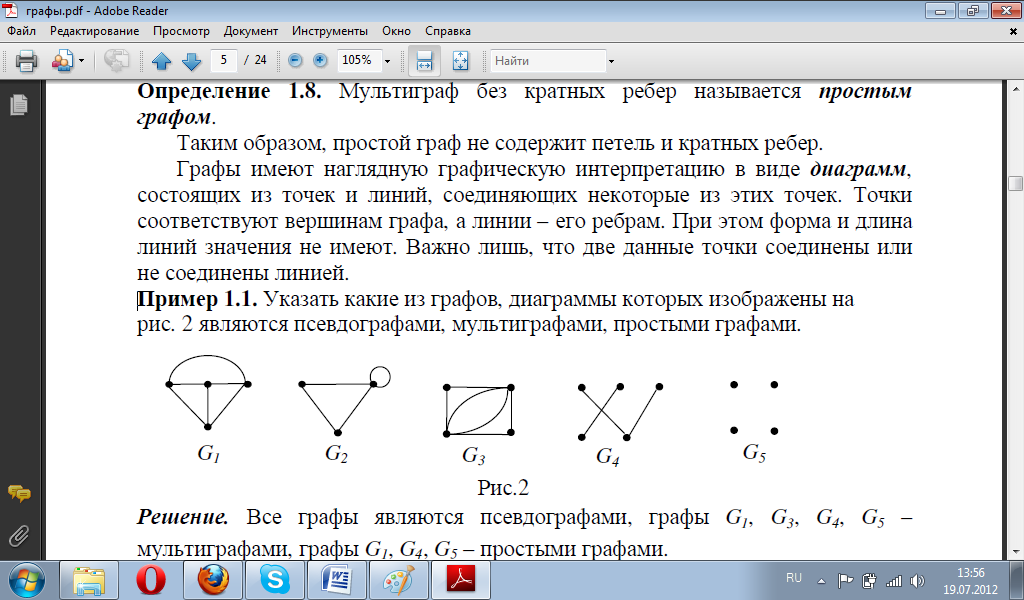Click the italic word "диаграмм"

coord(858,170)
